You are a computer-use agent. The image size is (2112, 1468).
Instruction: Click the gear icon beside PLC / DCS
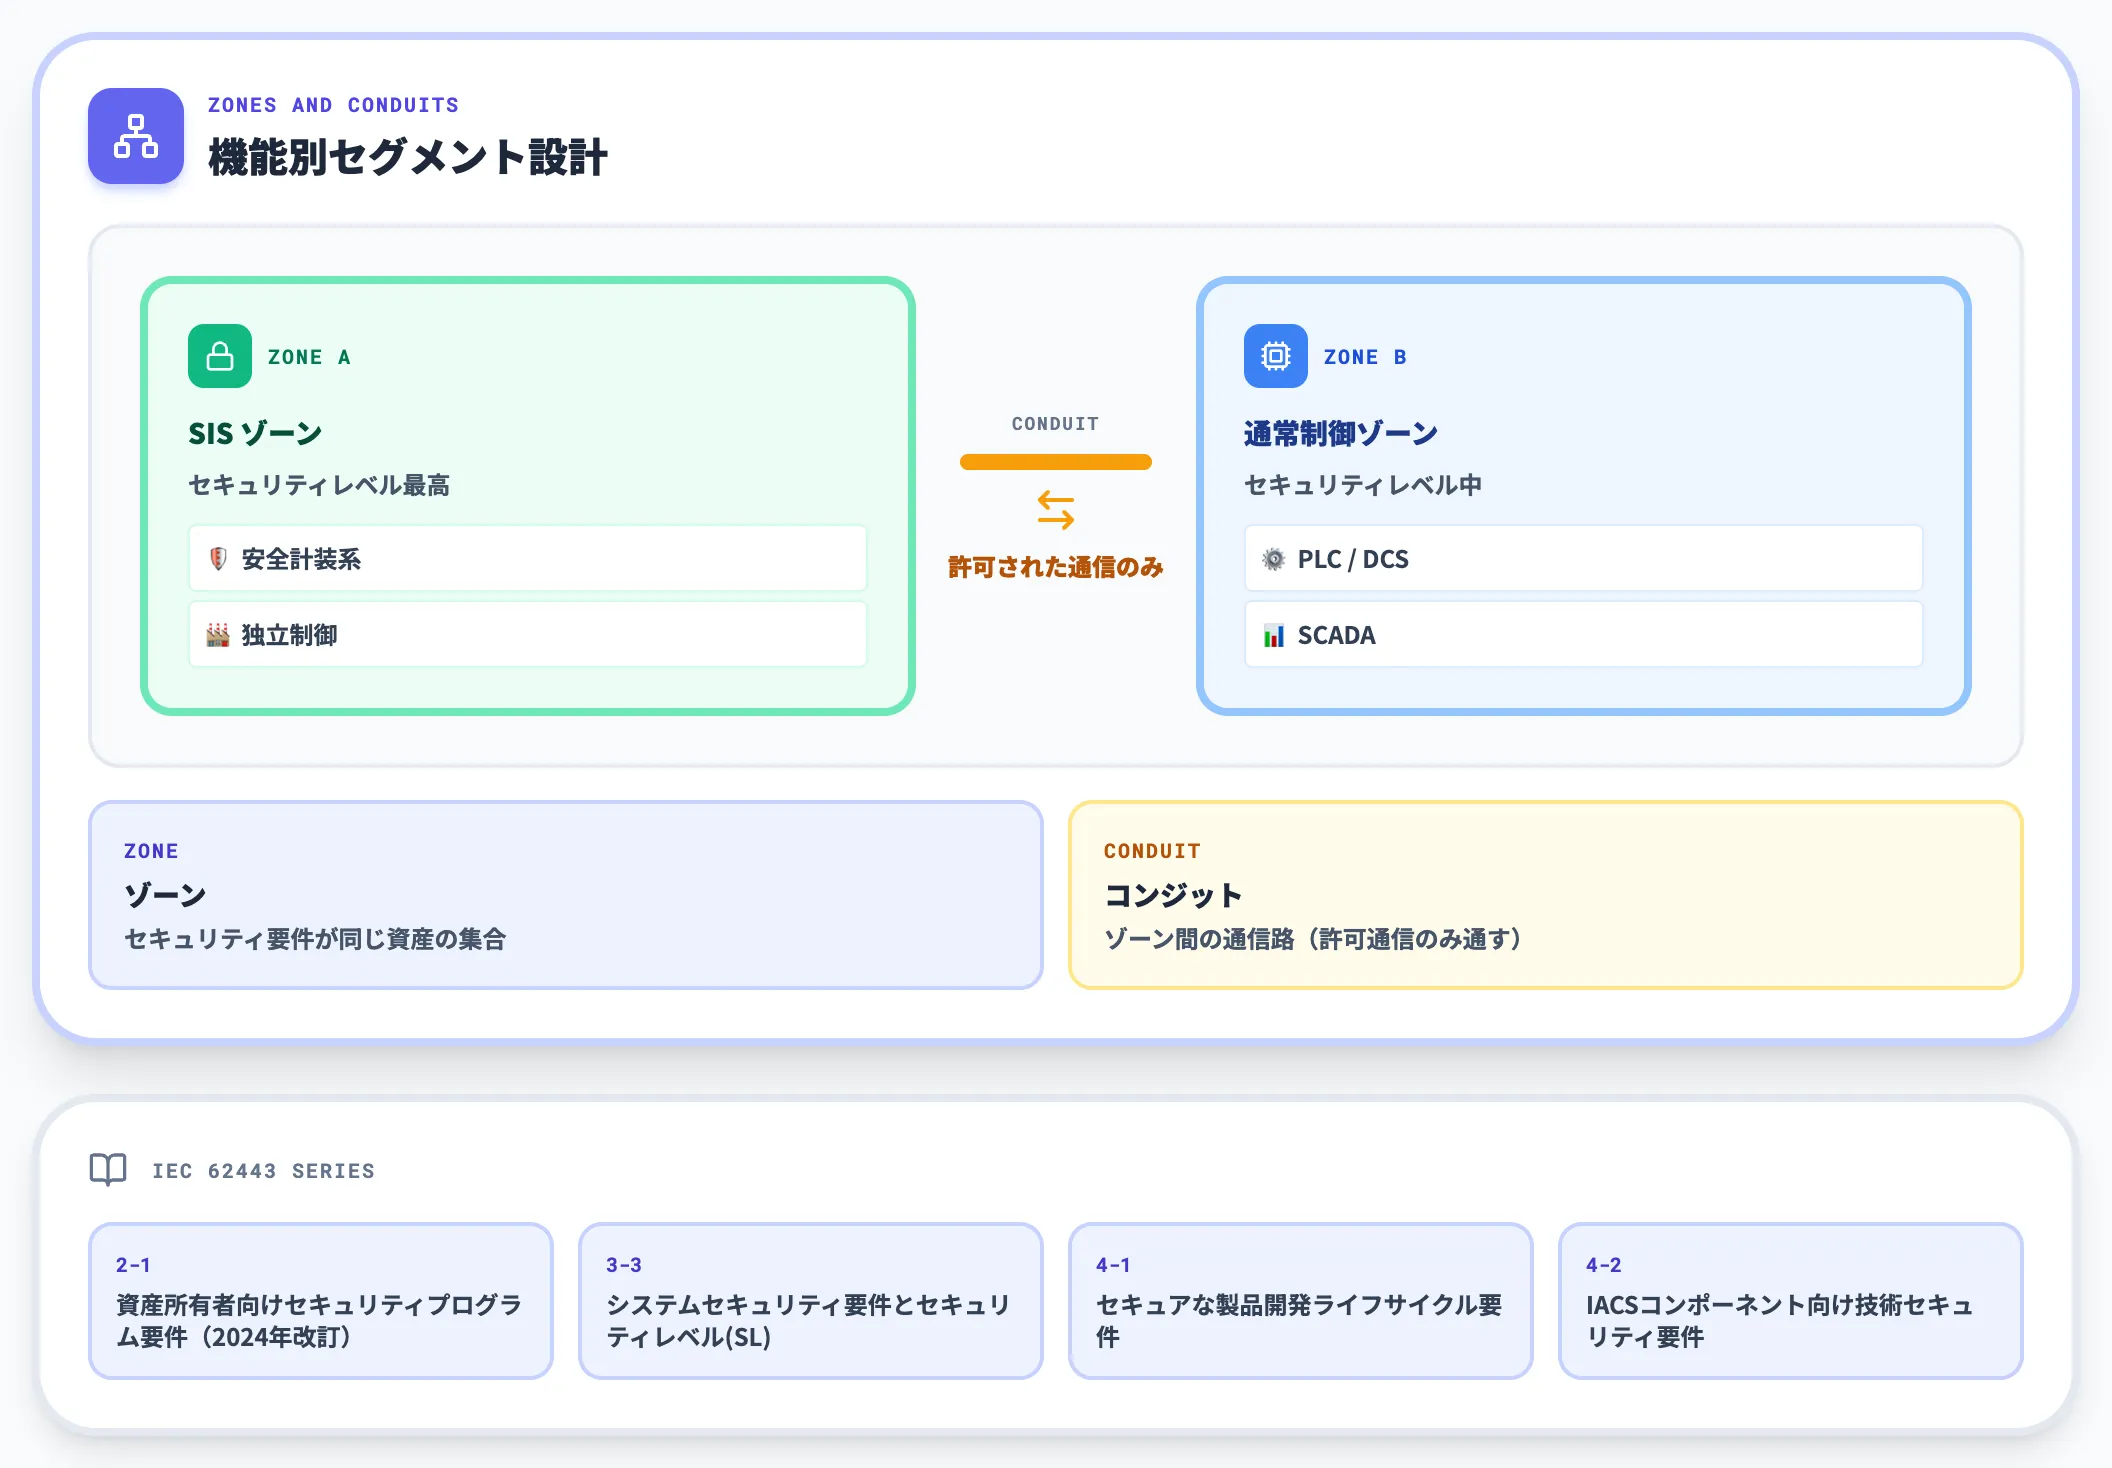pos(1274,559)
